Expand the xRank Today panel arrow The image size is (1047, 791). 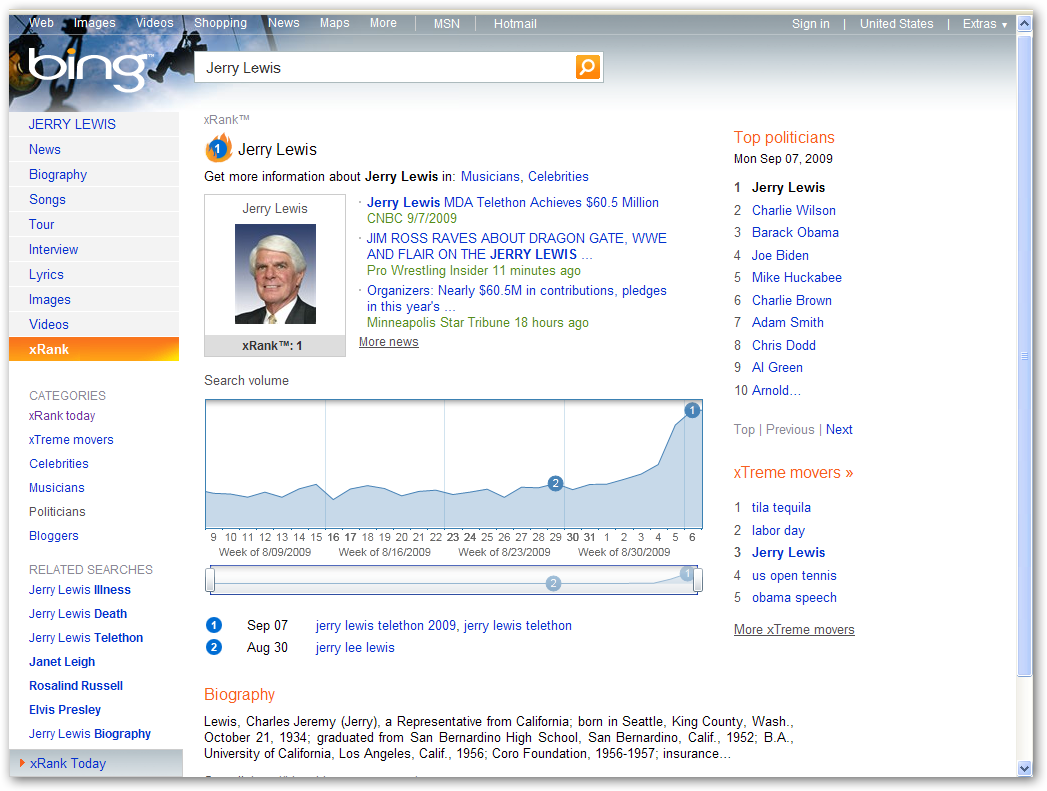point(22,763)
